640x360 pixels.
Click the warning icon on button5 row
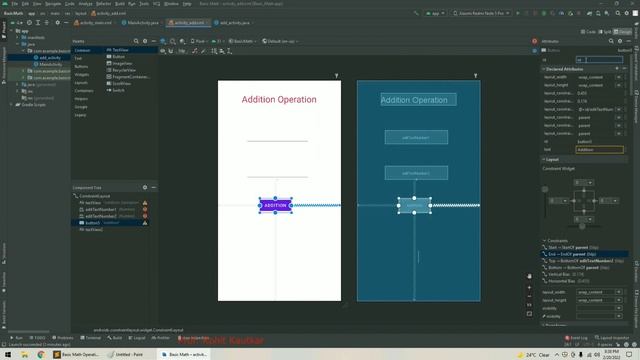(x=145, y=223)
